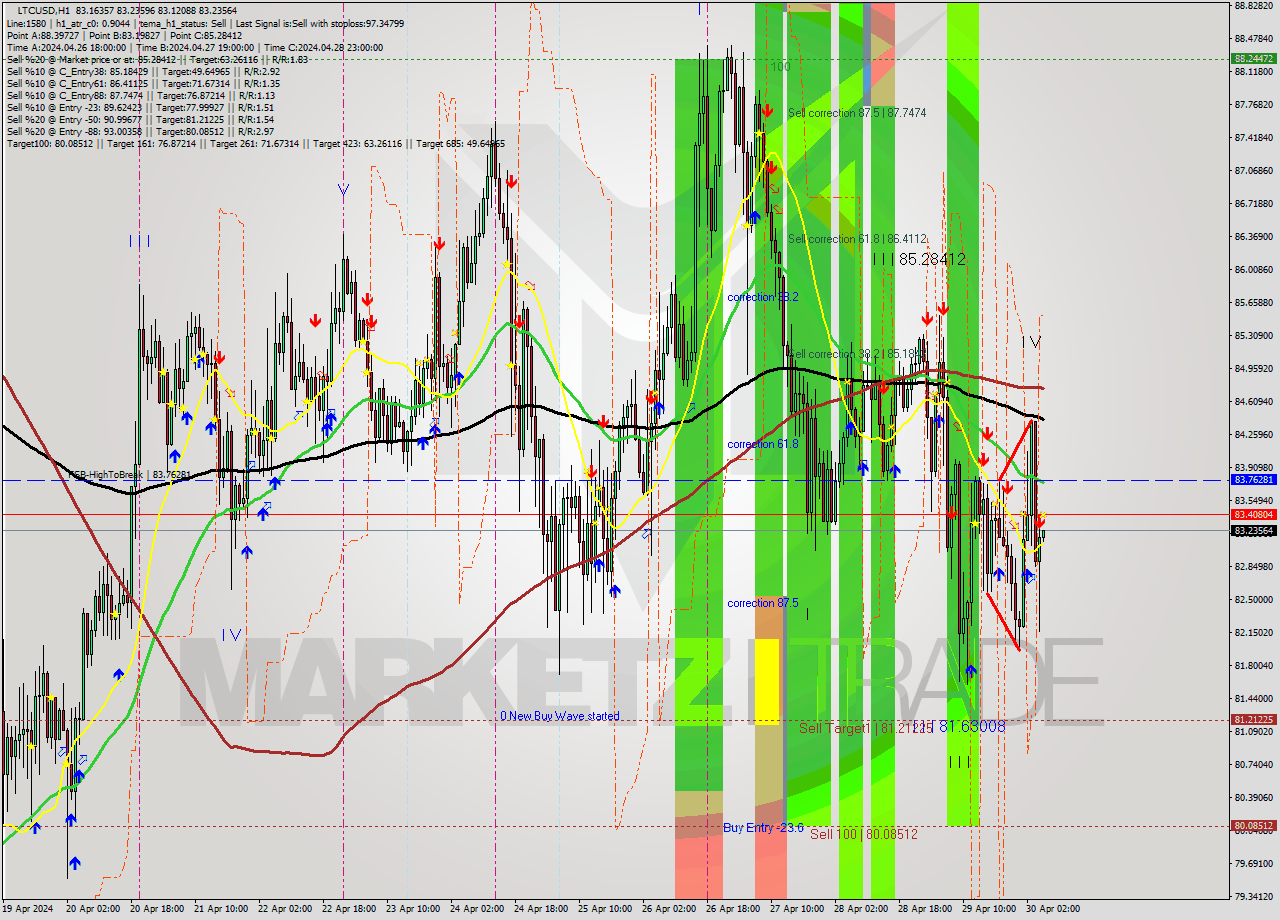Click the '21 Apr 10:00' time axis label
The height and width of the screenshot is (920, 1280).
pyautogui.click(x=219, y=909)
